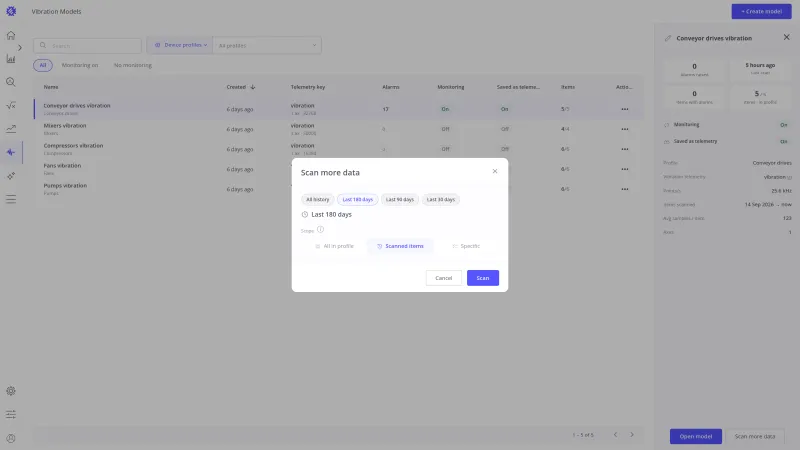Toggle Saved as telemetry for Conveyor drives row
This screenshot has height=450, width=800.
pyautogui.click(x=504, y=109)
